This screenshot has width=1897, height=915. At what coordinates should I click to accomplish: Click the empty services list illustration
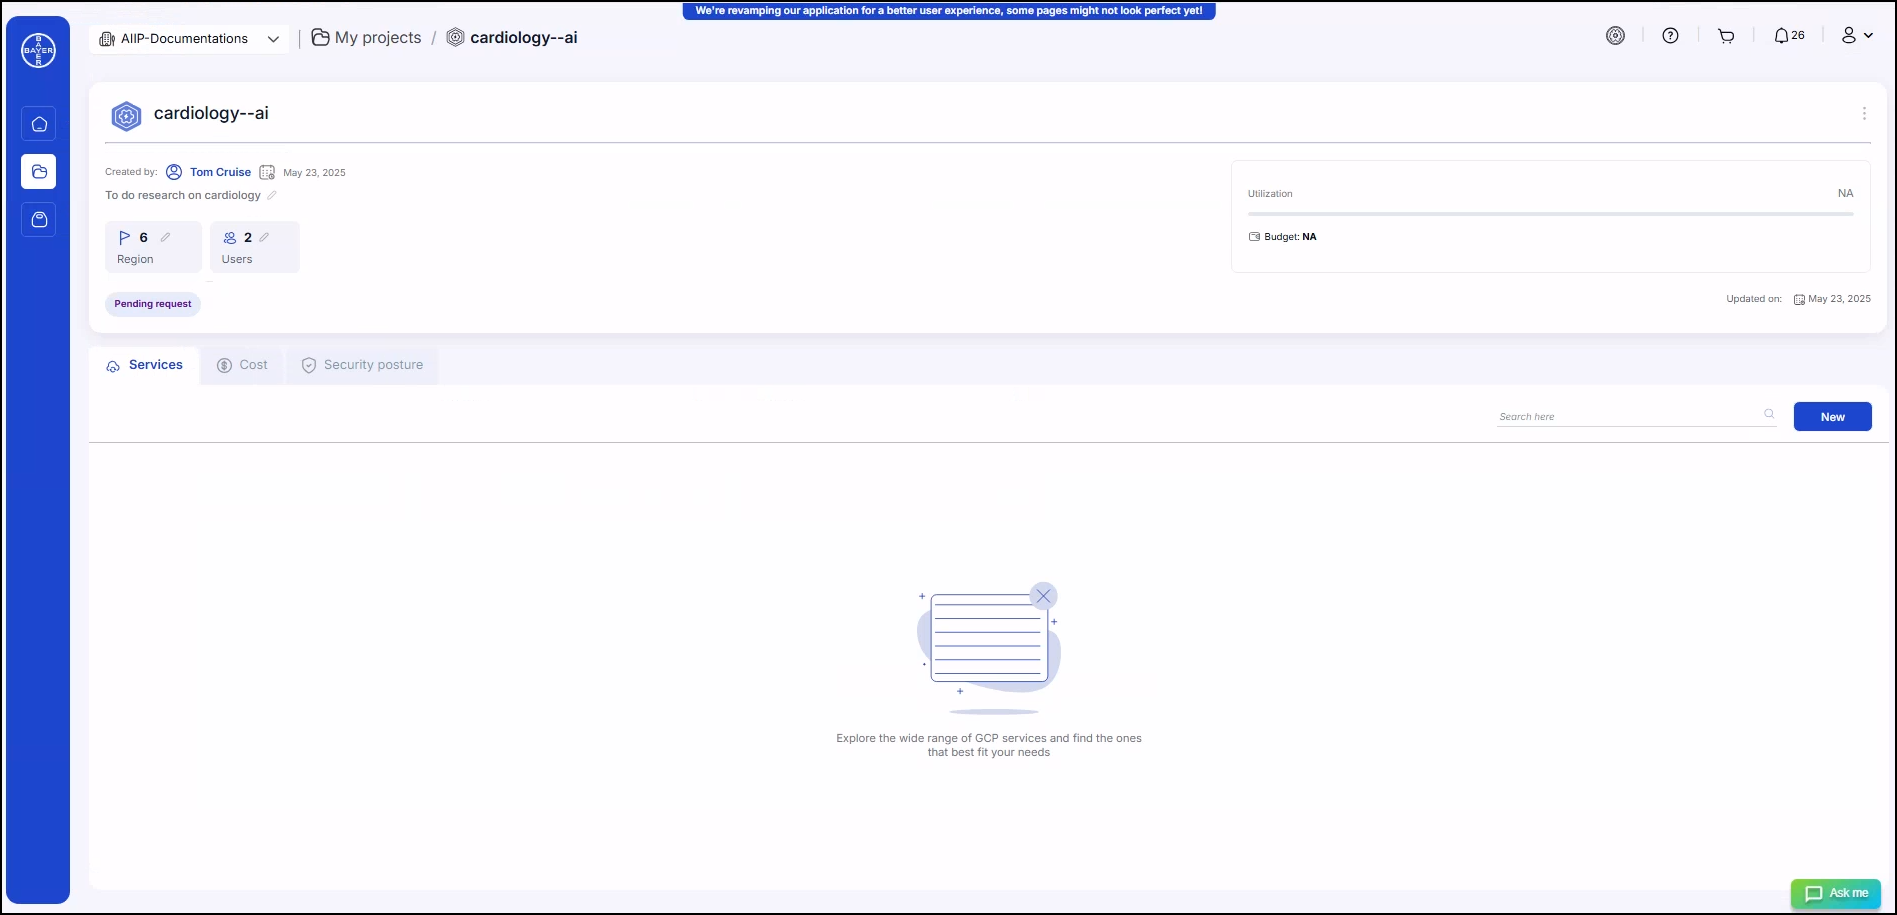[x=988, y=647]
